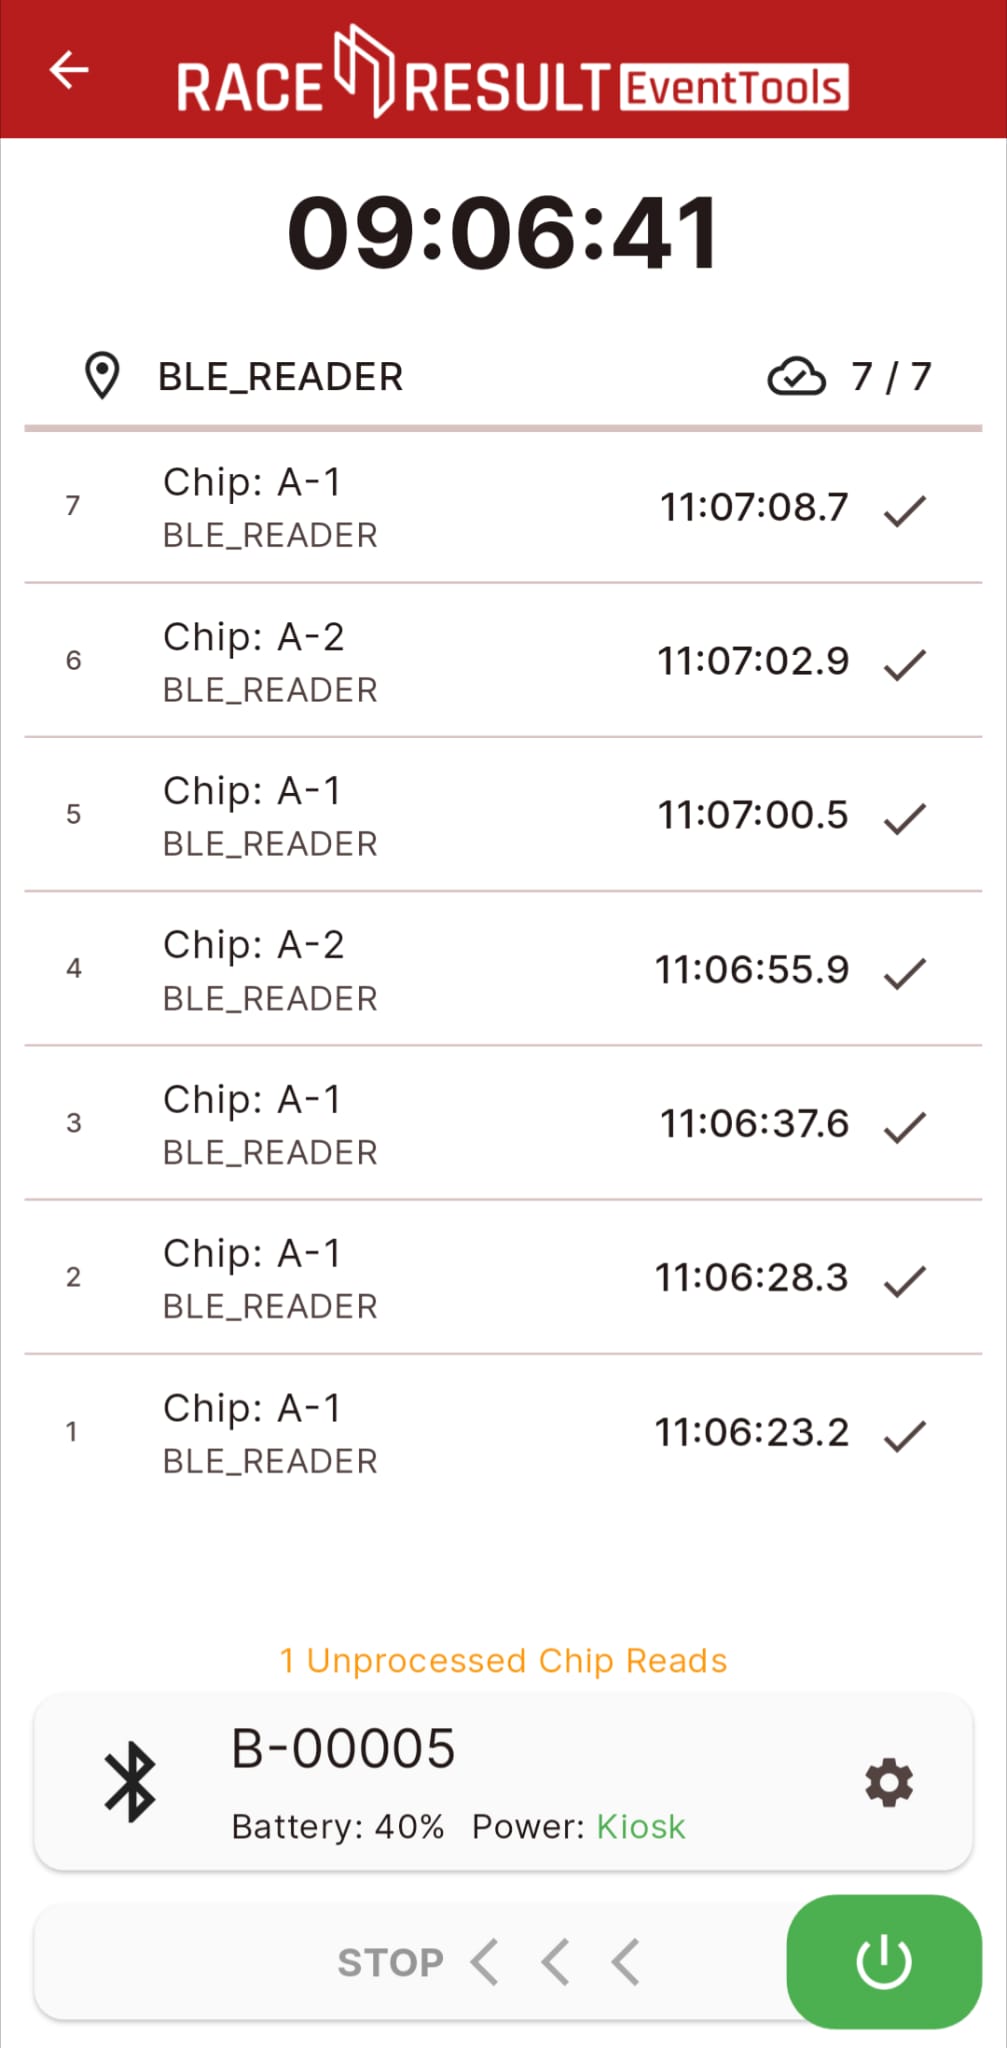This screenshot has width=1007, height=2048.
Task: Tap checkmark for read number 7
Action: pyautogui.click(x=905, y=510)
